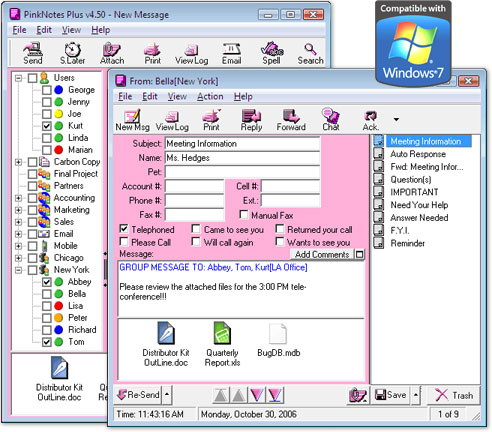492x432 pixels.
Task: Collapse the New York tree node
Action: [x=19, y=270]
